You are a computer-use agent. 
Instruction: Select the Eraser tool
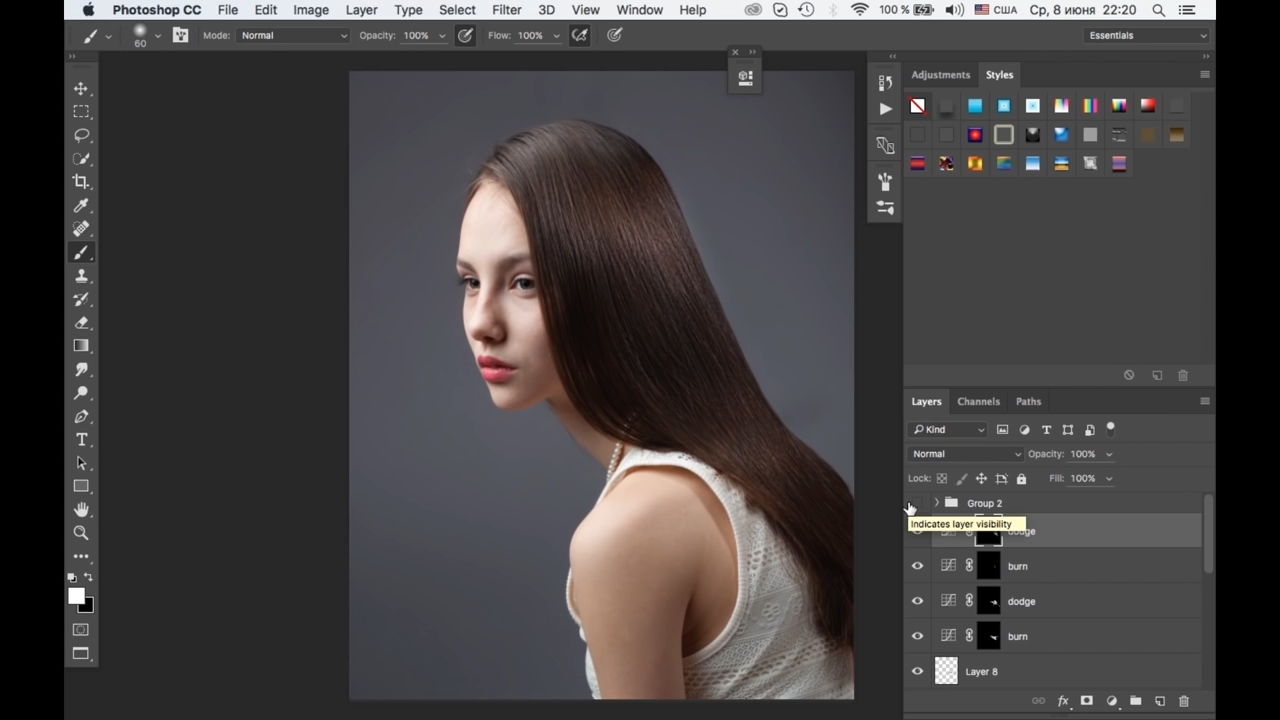click(81, 322)
